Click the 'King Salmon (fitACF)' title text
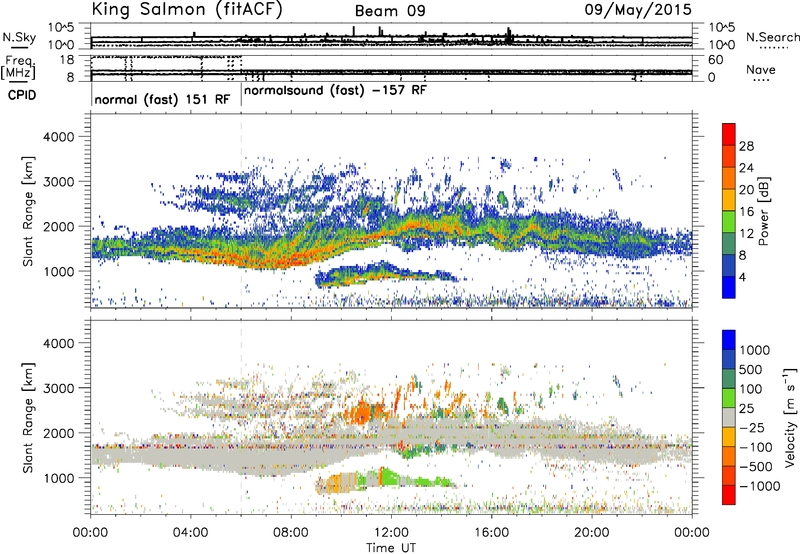Viewport: 800px width, 554px height. pyautogui.click(x=187, y=9)
